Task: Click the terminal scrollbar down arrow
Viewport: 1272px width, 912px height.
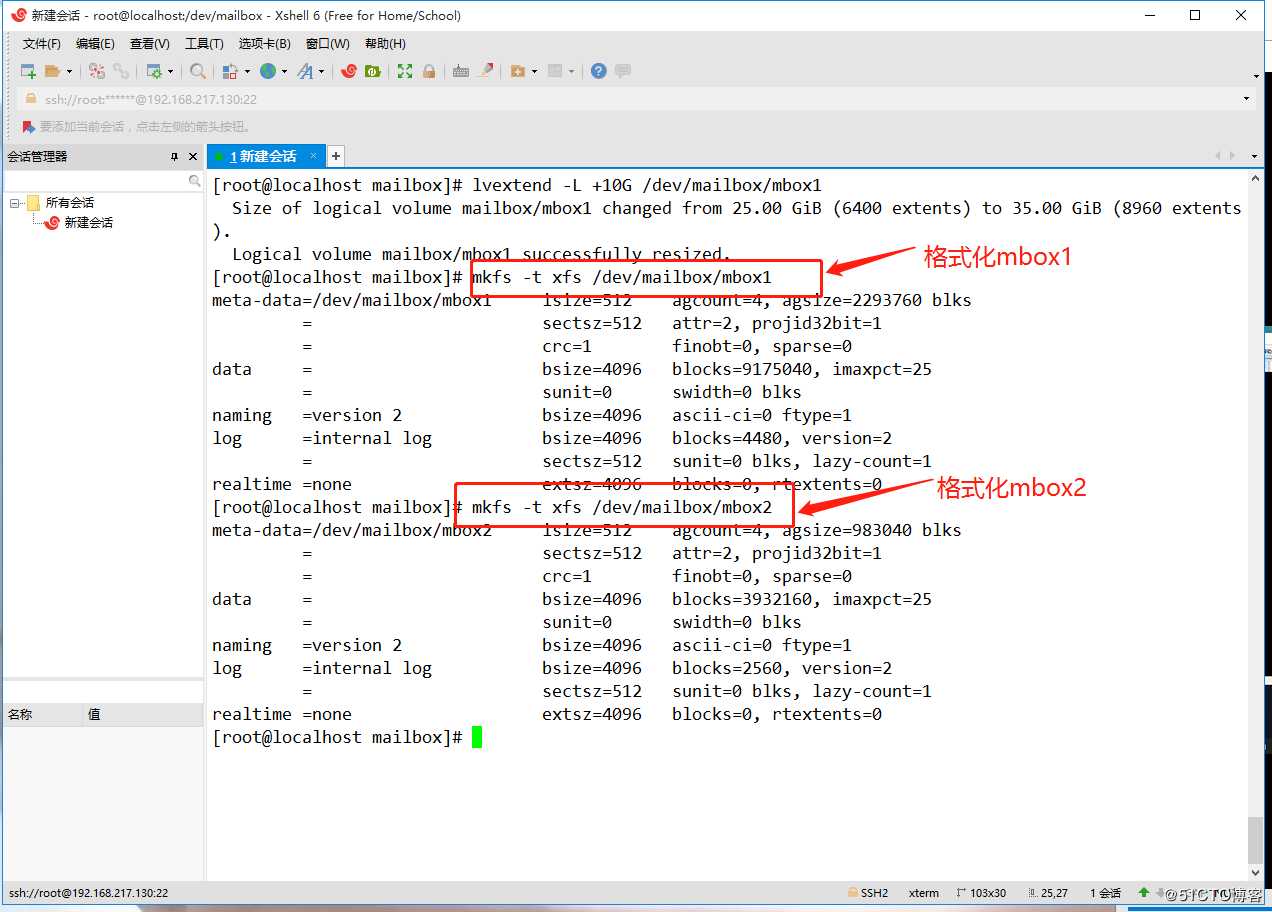Action: [1256, 871]
